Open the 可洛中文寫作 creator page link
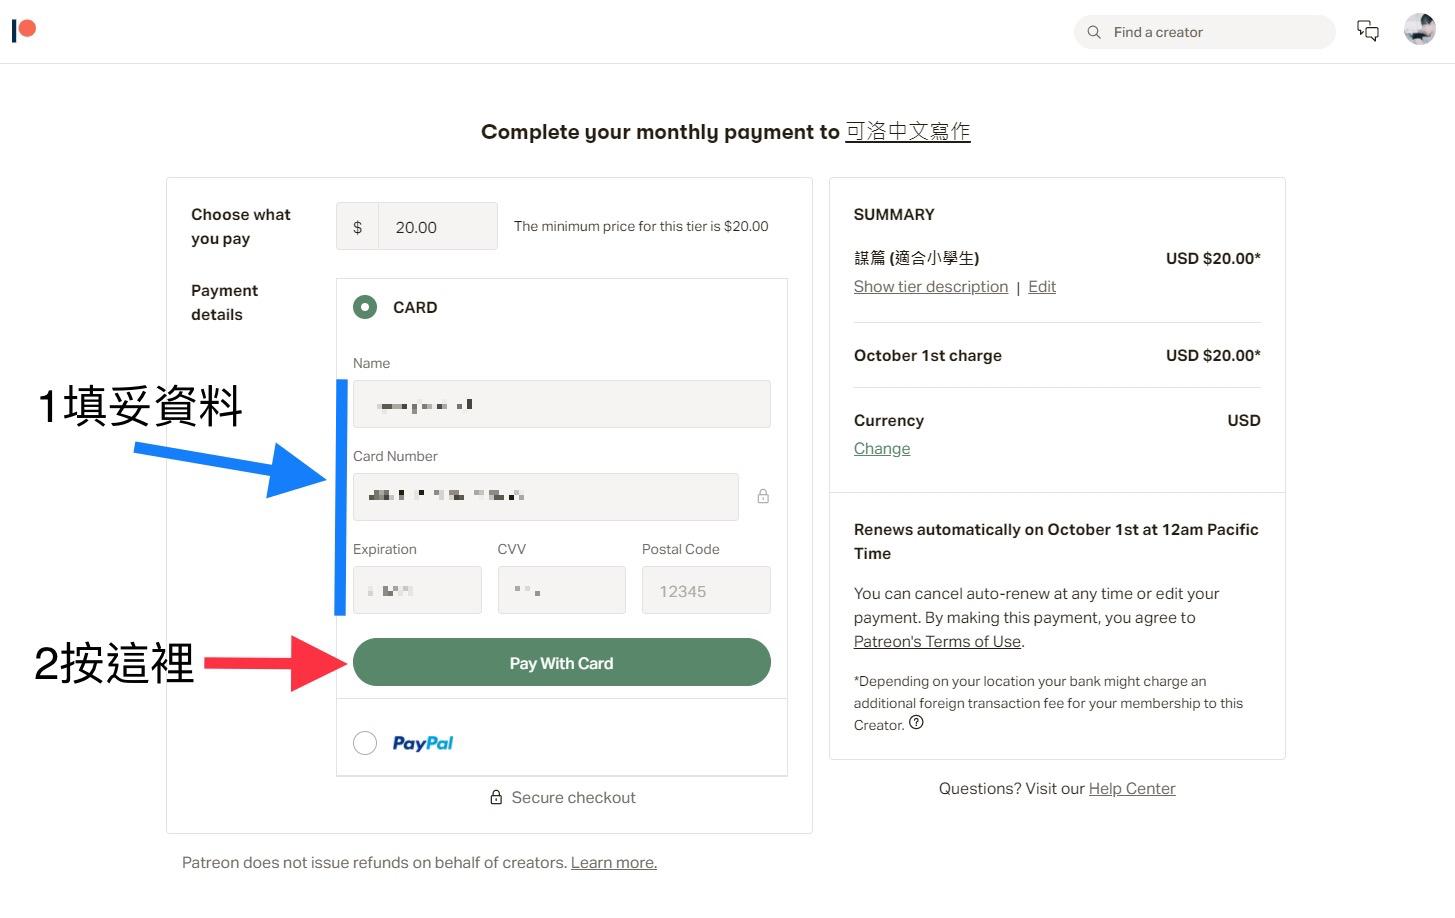This screenshot has width=1455, height=918. pyautogui.click(x=907, y=132)
